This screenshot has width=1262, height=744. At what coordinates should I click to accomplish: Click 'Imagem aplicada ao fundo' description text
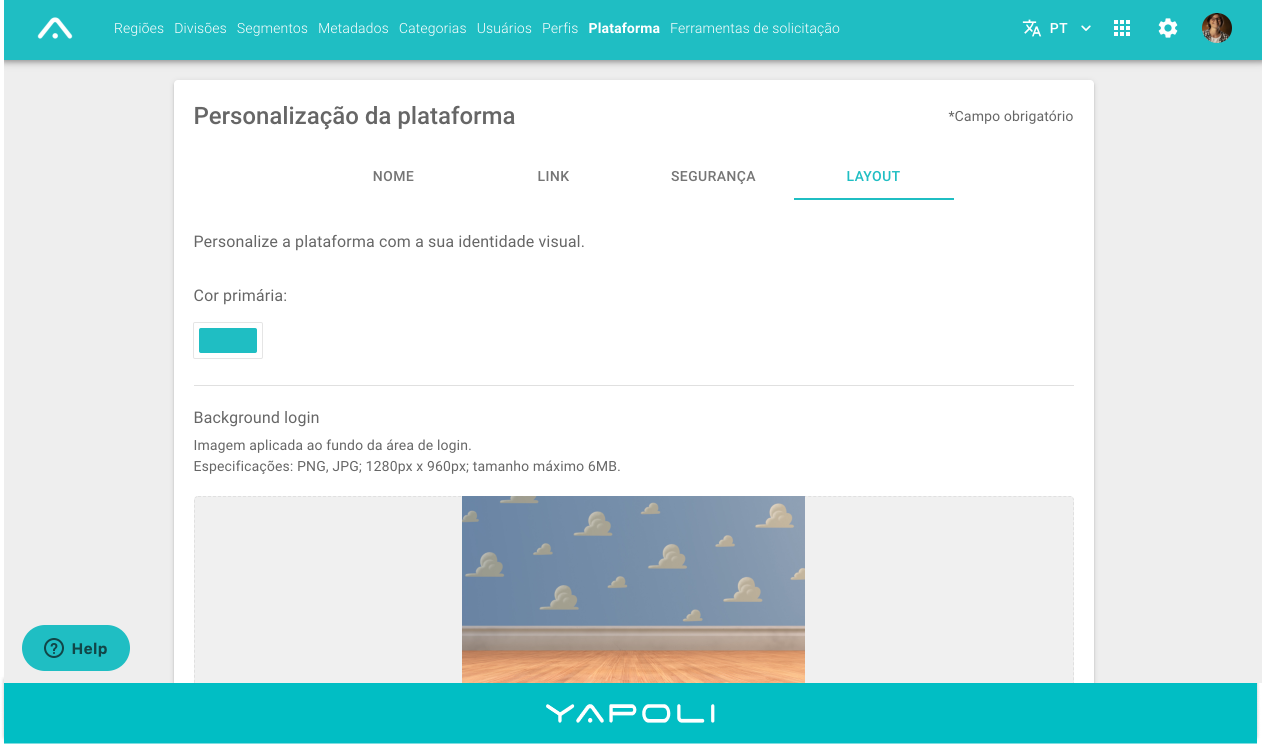(332, 445)
